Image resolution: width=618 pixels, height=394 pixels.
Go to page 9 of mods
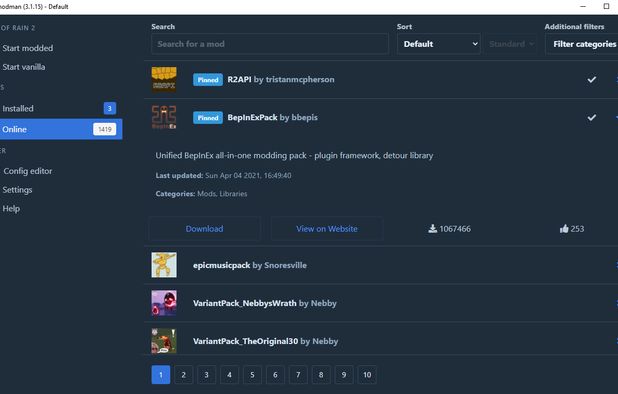(x=344, y=375)
